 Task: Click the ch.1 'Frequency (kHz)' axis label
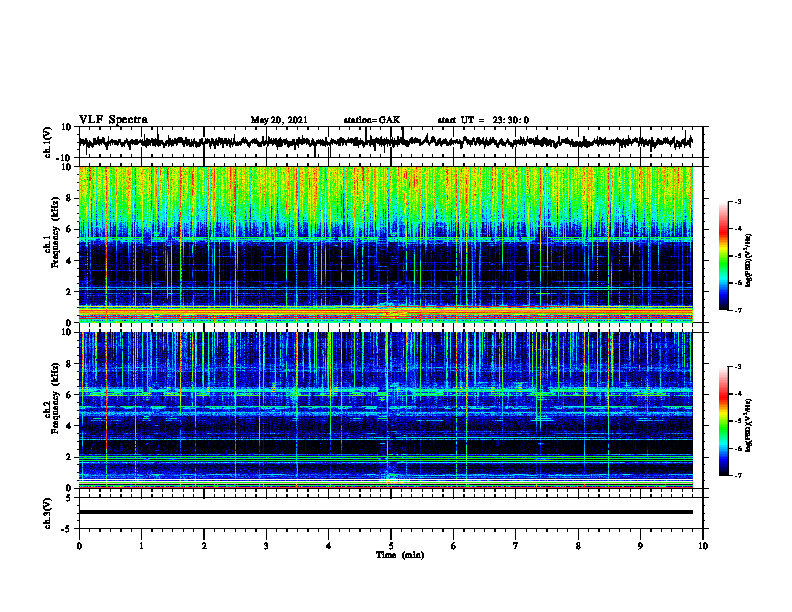(55, 233)
